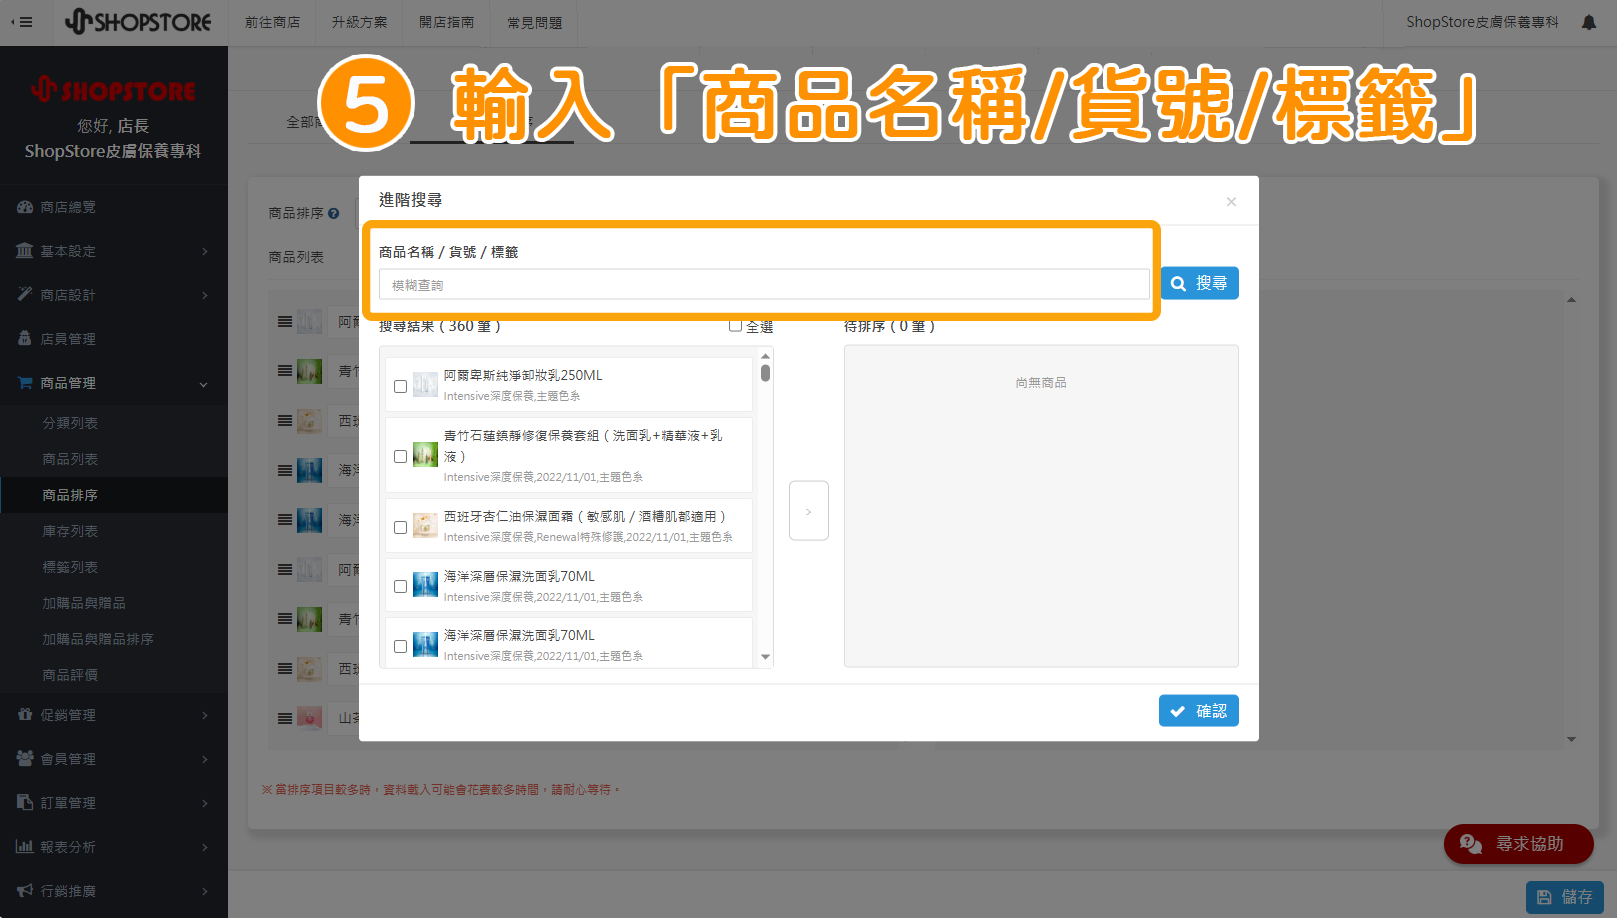Click the 會員管理 people icon in sidebar
The width and height of the screenshot is (1617, 918).
(x=25, y=758)
